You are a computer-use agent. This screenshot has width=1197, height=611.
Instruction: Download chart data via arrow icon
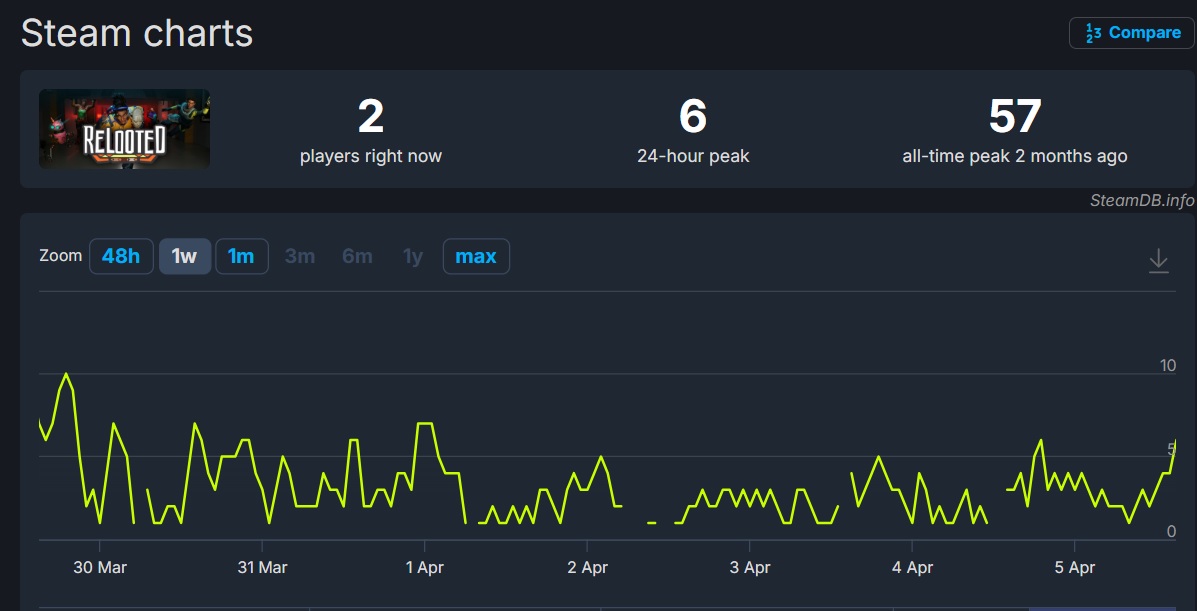pos(1158,260)
